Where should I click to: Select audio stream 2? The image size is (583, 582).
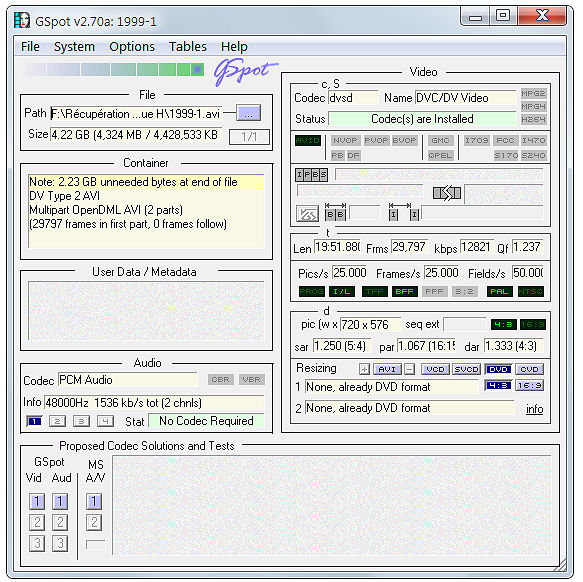(x=58, y=421)
